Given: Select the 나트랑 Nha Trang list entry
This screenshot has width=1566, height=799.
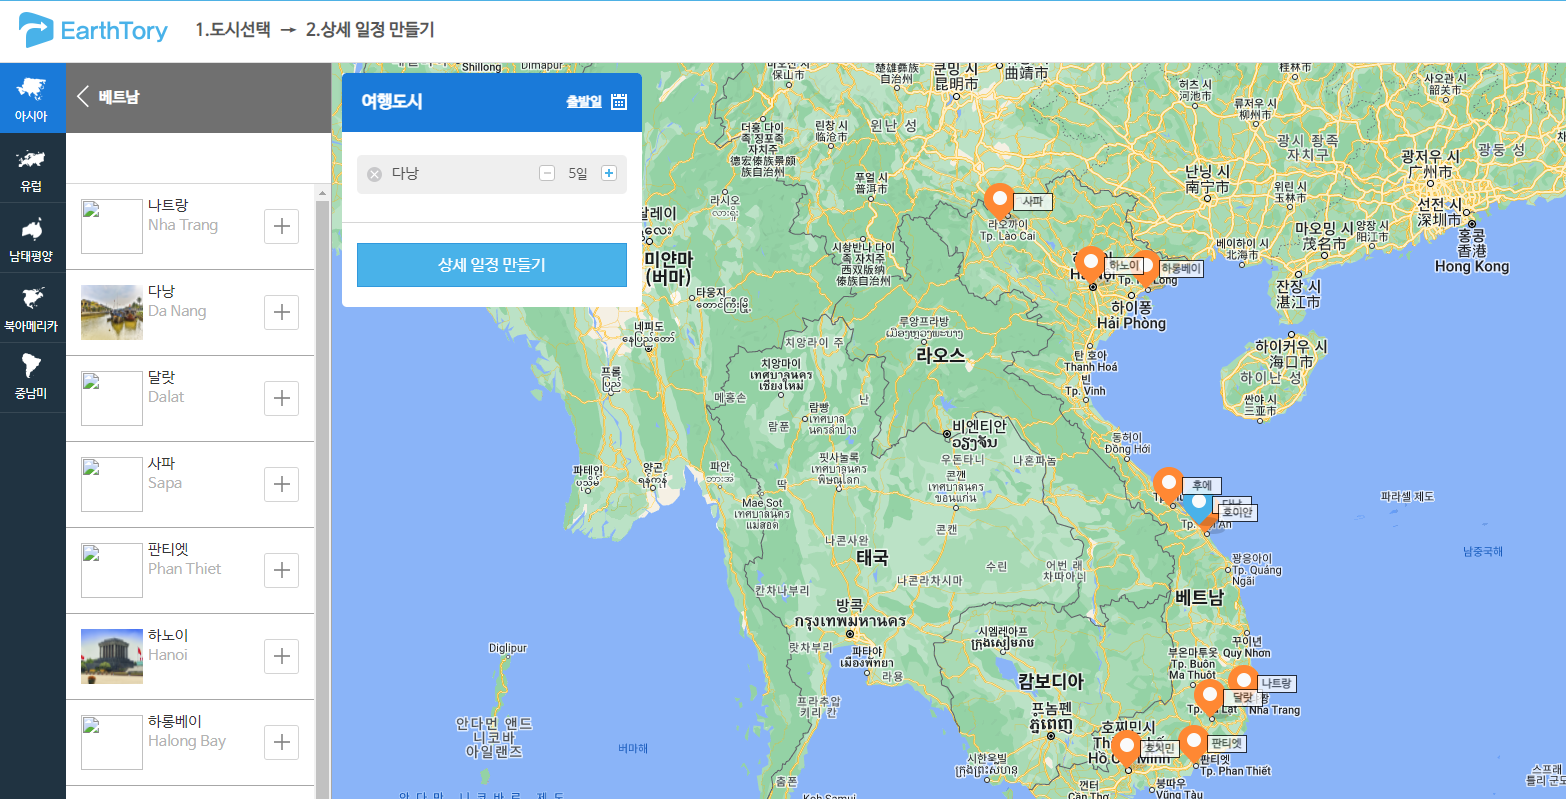Looking at the screenshot, I should [190, 226].
